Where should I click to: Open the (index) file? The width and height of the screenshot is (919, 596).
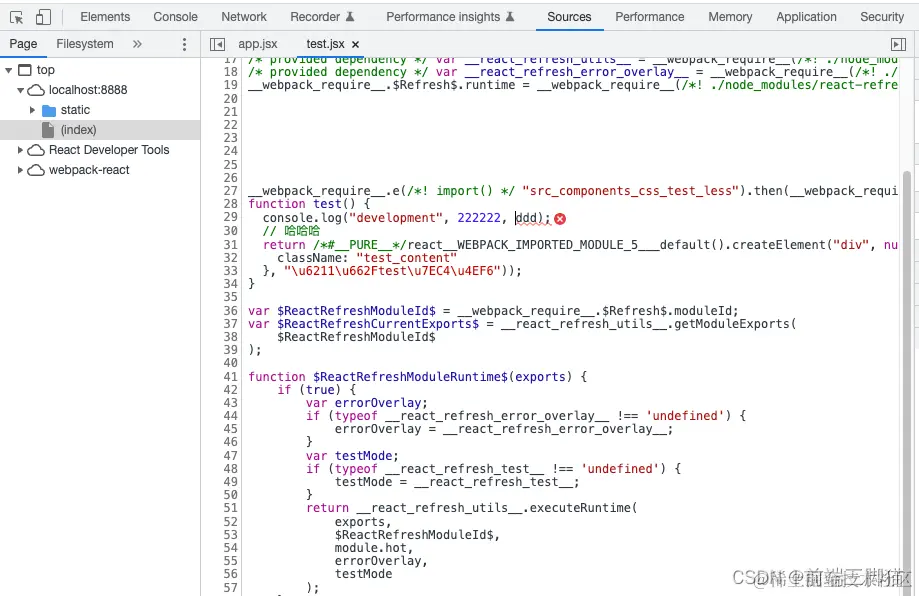[x=79, y=130]
